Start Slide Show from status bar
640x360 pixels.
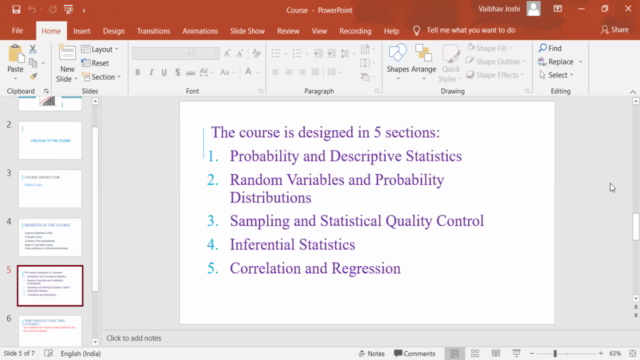[516, 353]
